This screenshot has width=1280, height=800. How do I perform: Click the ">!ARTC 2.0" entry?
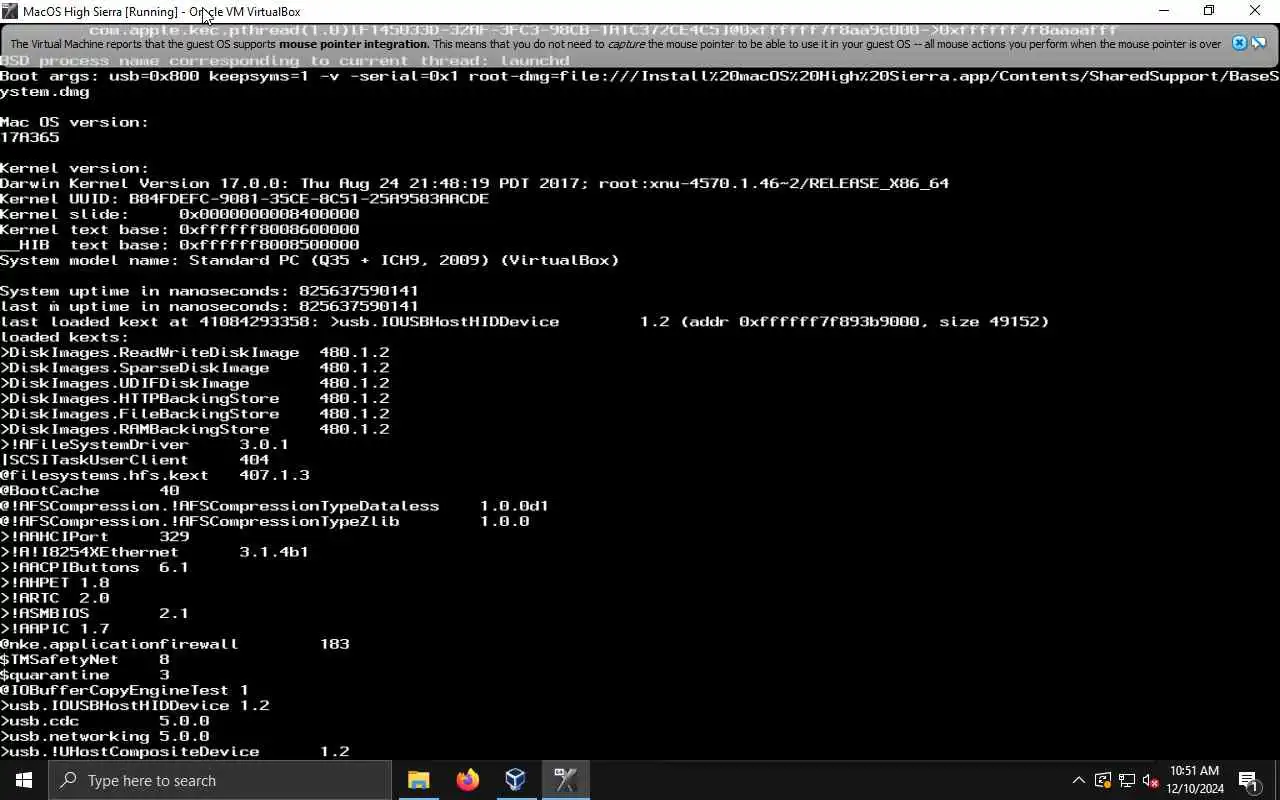click(x=54, y=598)
